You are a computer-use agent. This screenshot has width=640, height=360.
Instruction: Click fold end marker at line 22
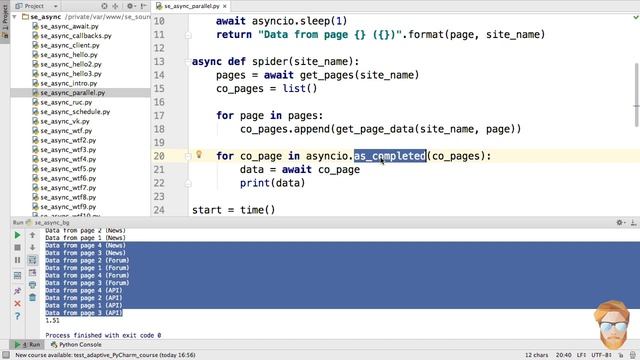(188, 183)
